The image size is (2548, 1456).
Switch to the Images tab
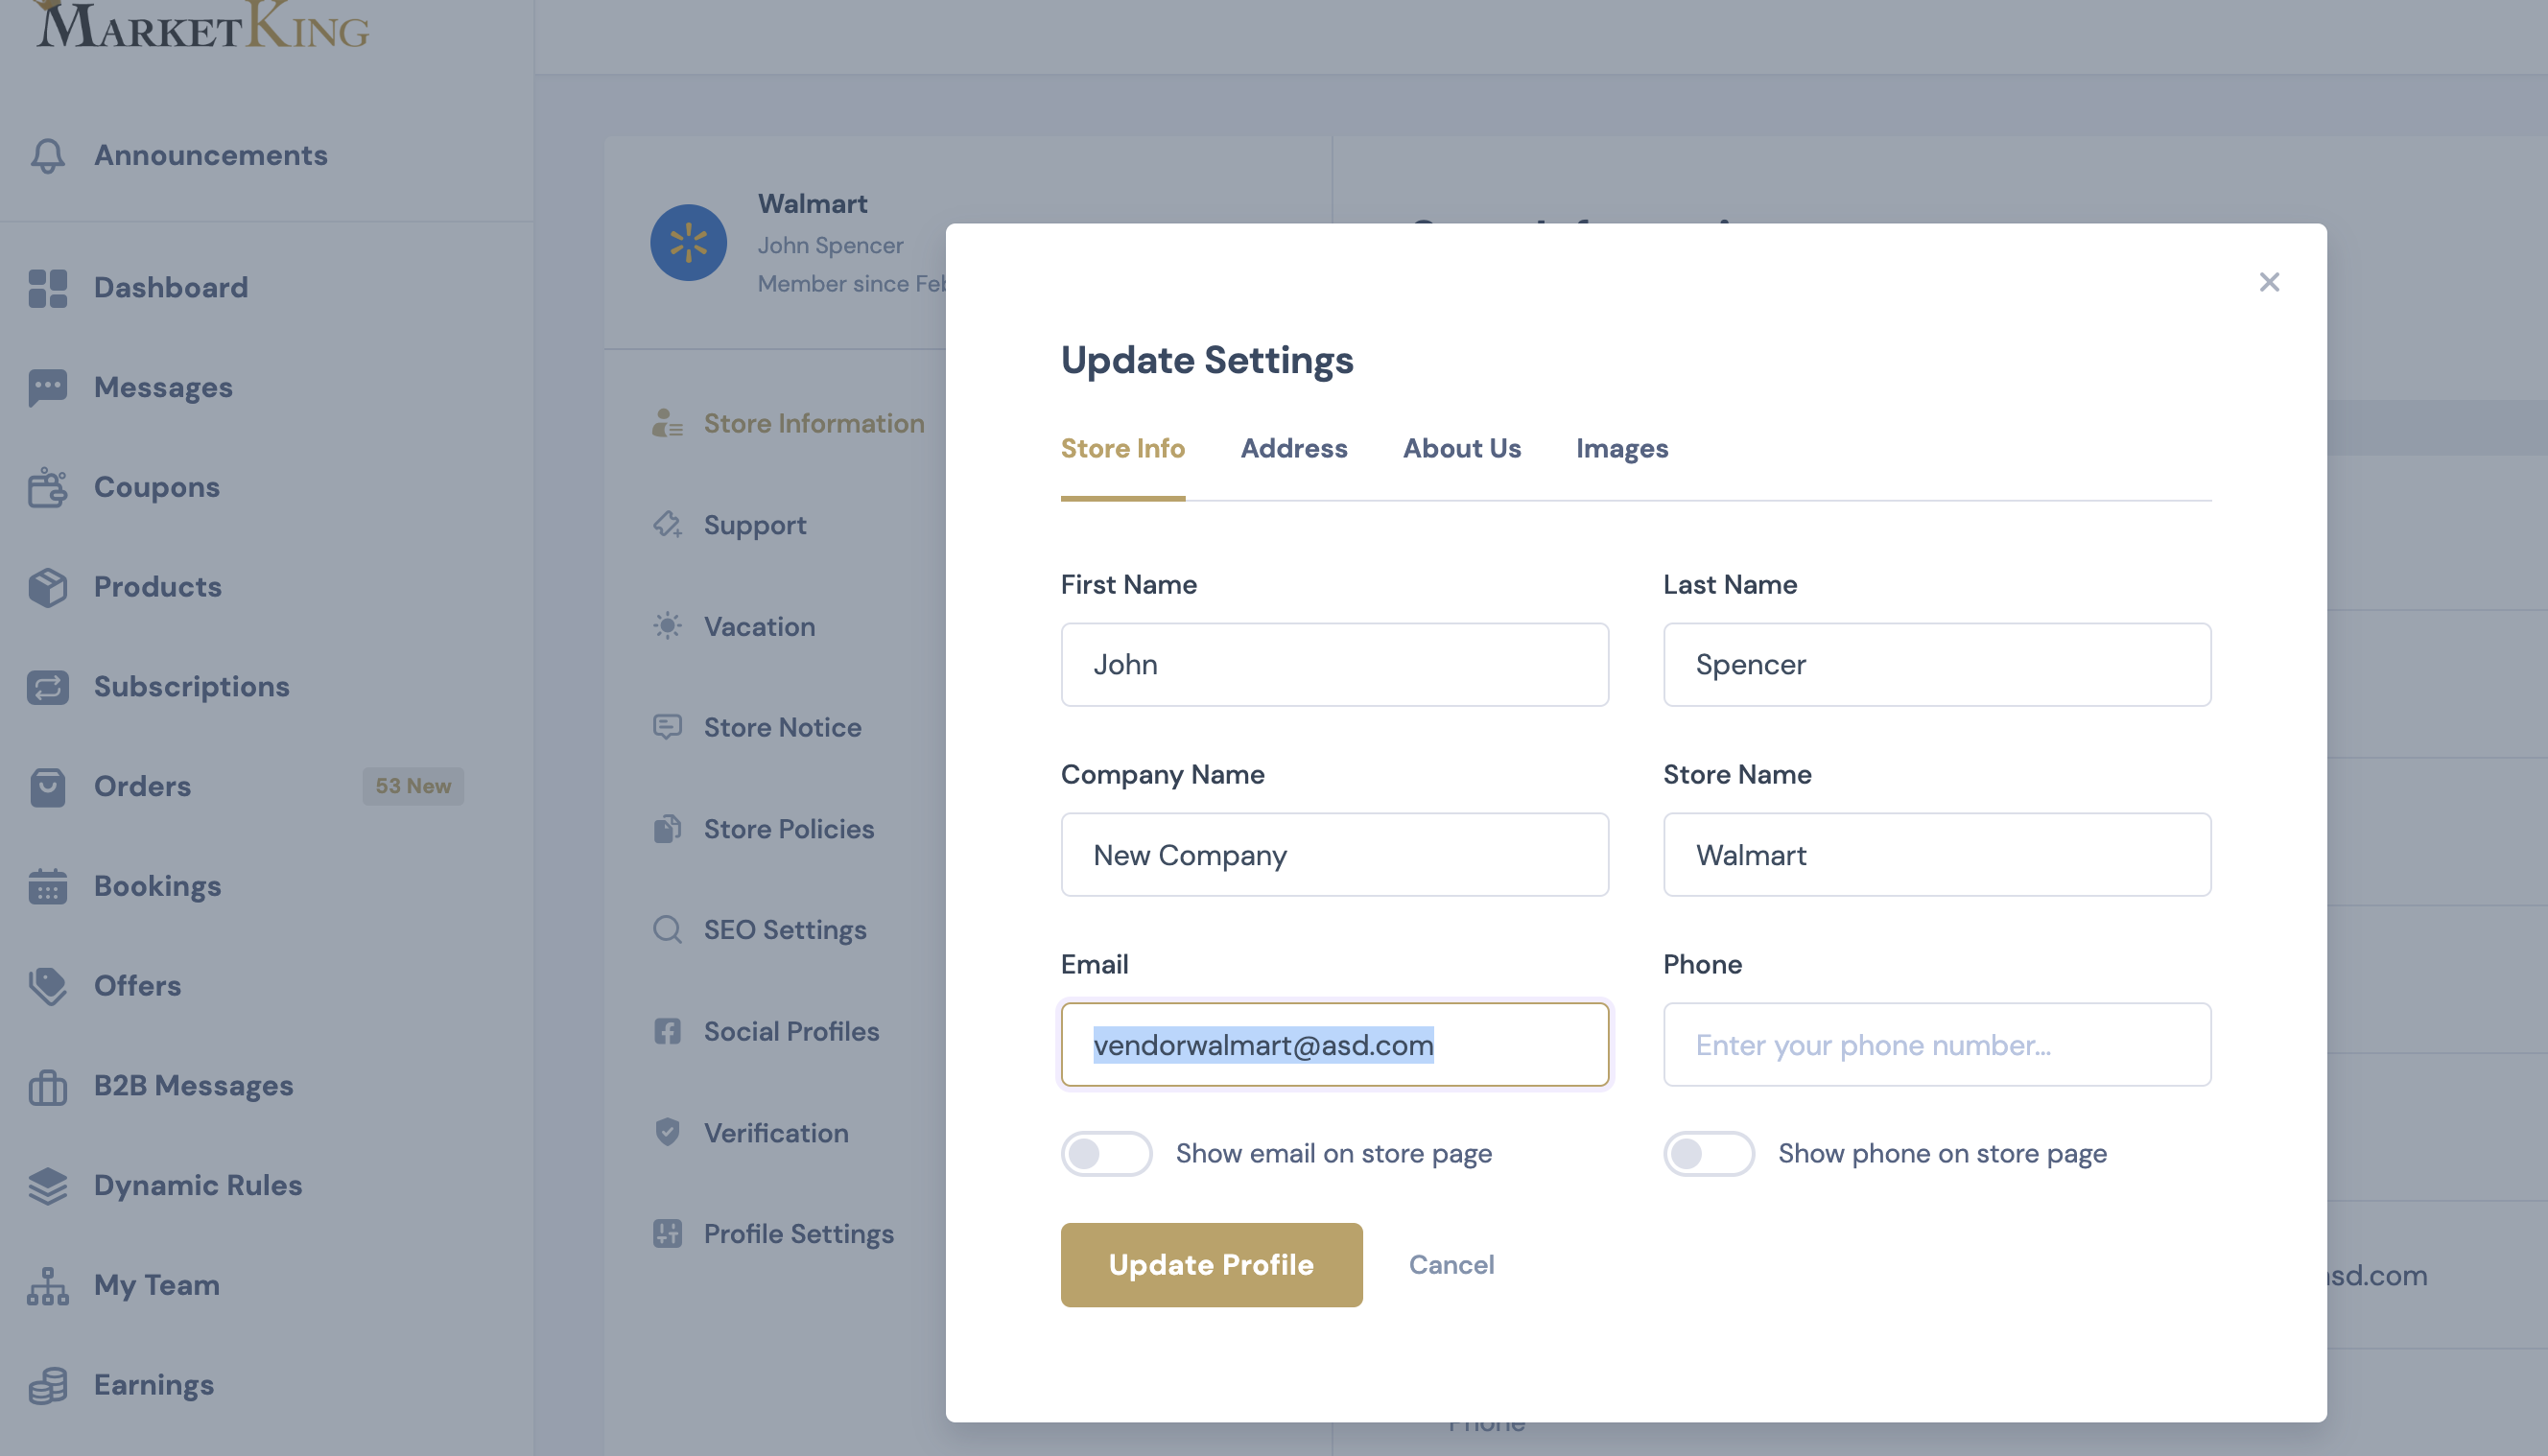(1622, 449)
